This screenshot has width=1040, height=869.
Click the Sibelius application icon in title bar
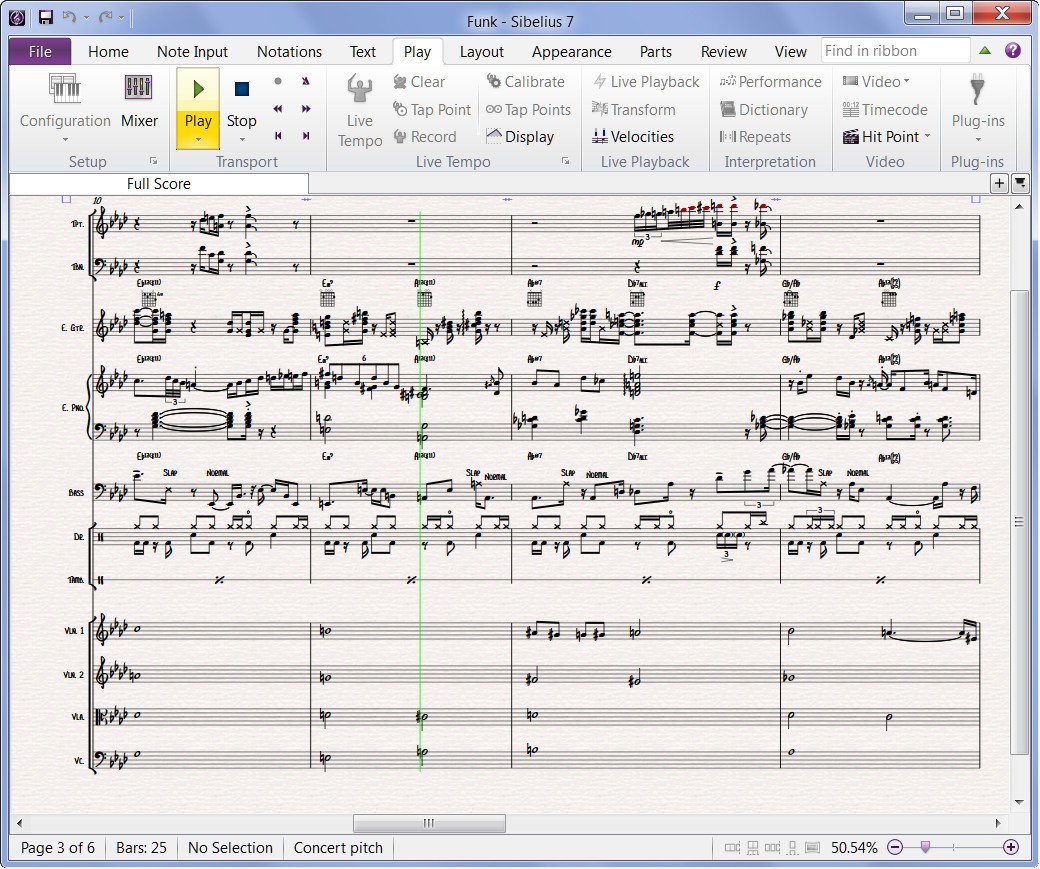click(17, 18)
